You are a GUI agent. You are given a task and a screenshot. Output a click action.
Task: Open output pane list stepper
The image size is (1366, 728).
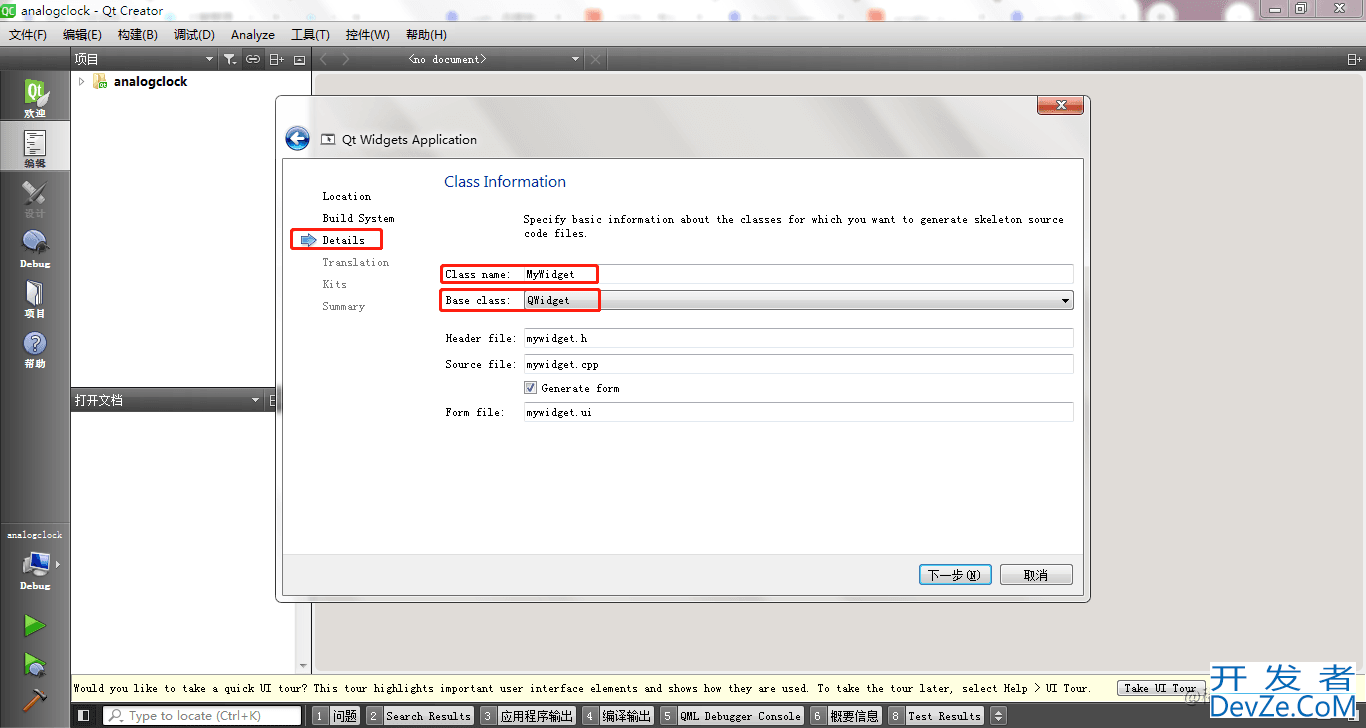998,715
